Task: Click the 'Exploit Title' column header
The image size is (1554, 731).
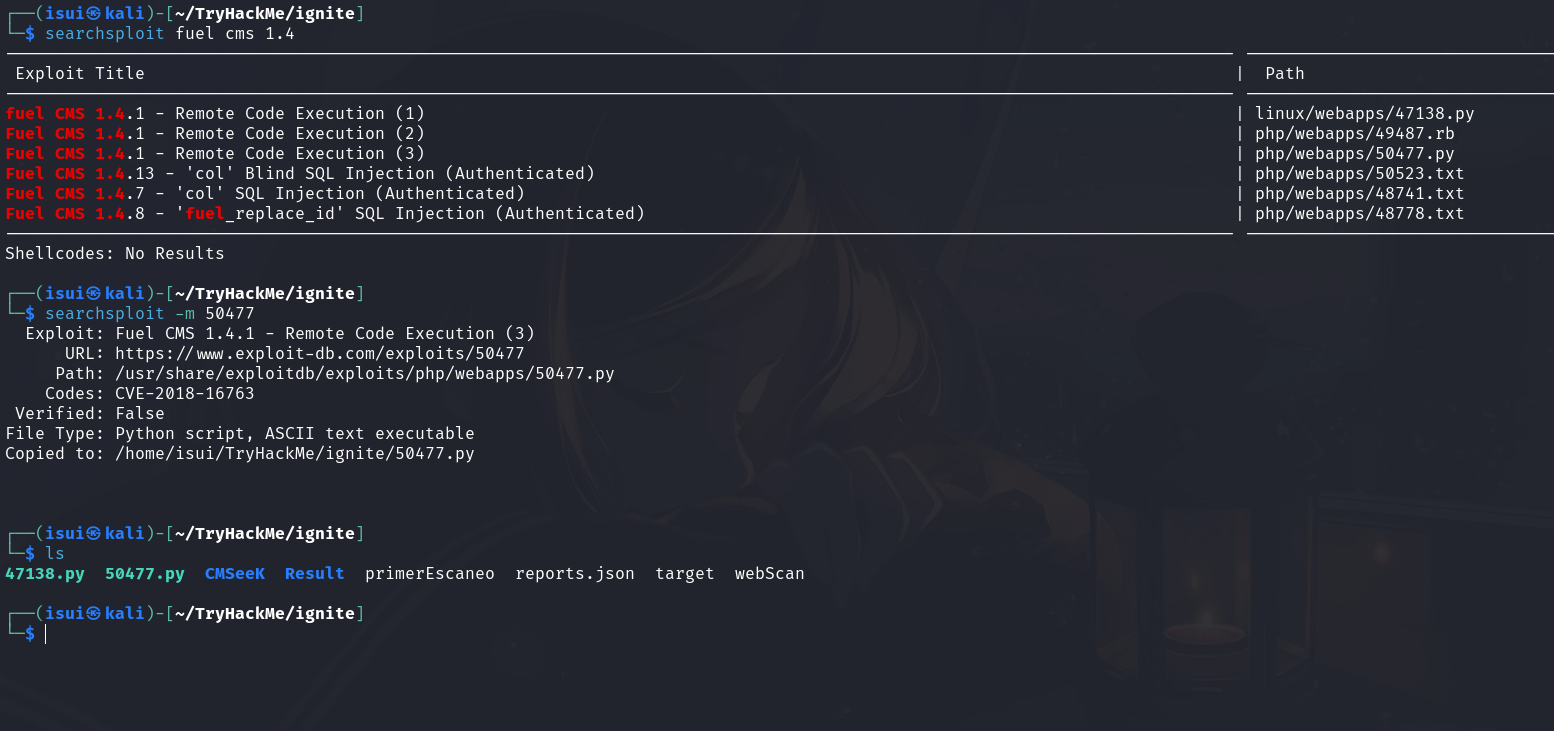Action: (80, 73)
